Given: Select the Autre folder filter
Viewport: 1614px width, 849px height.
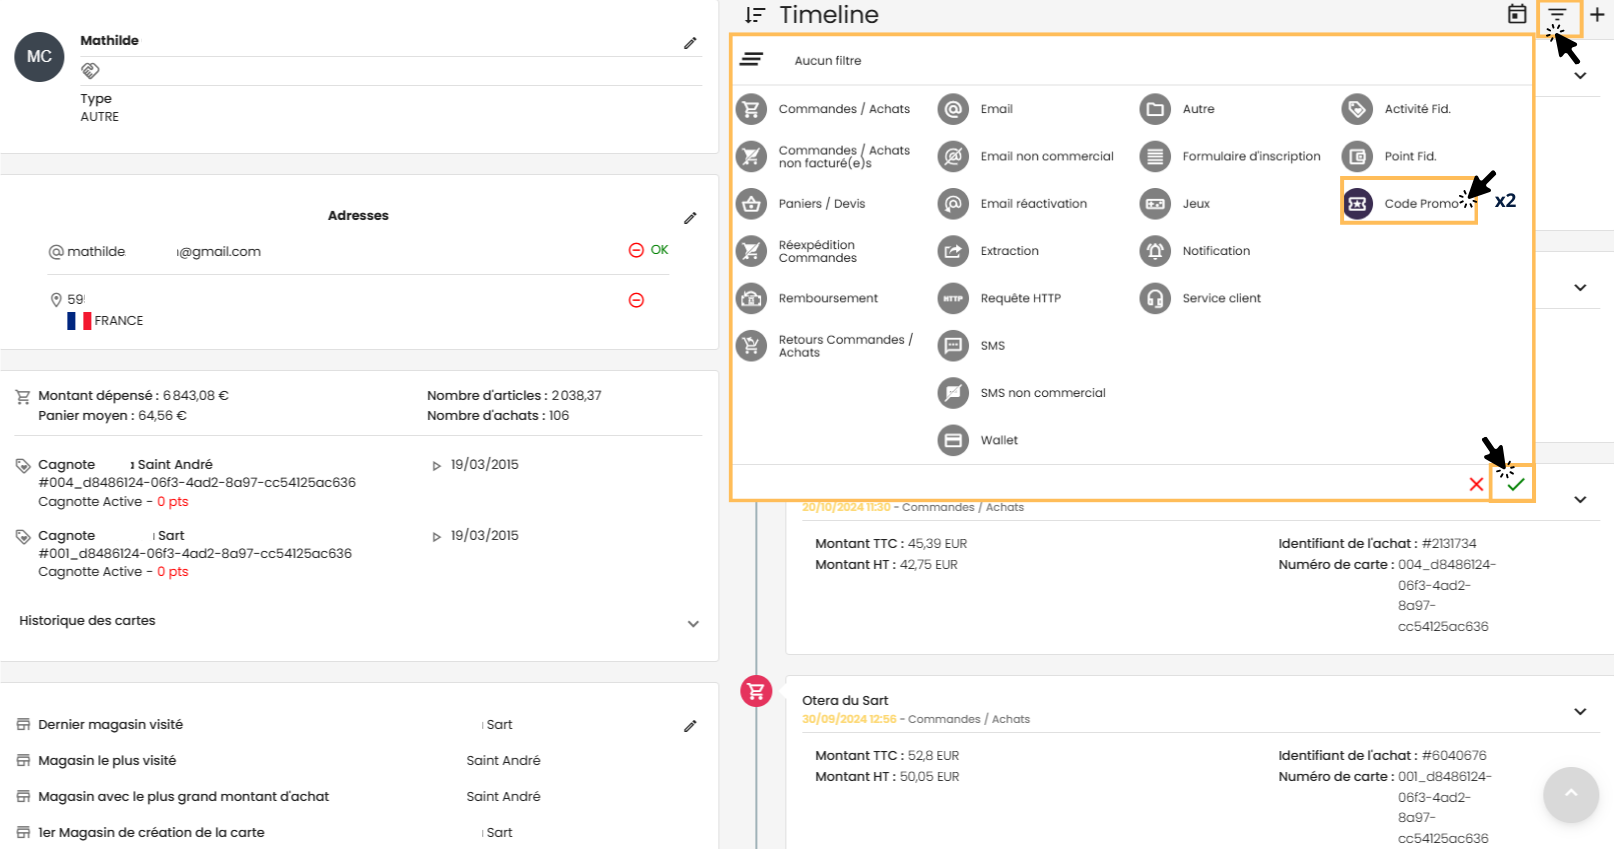Looking at the screenshot, I should [1155, 109].
